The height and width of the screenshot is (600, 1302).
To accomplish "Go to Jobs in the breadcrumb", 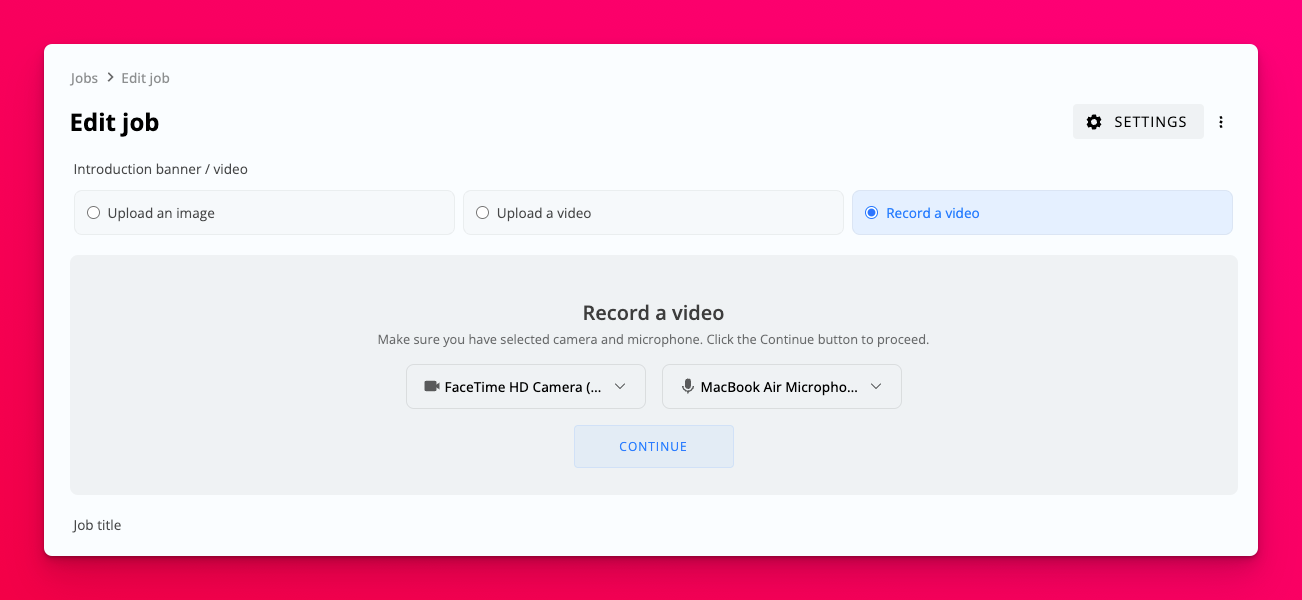I will (84, 78).
